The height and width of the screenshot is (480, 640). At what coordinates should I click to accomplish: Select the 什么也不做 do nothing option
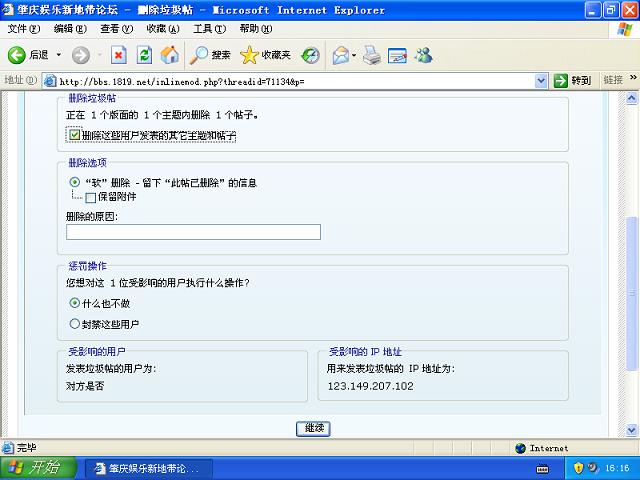coord(74,303)
